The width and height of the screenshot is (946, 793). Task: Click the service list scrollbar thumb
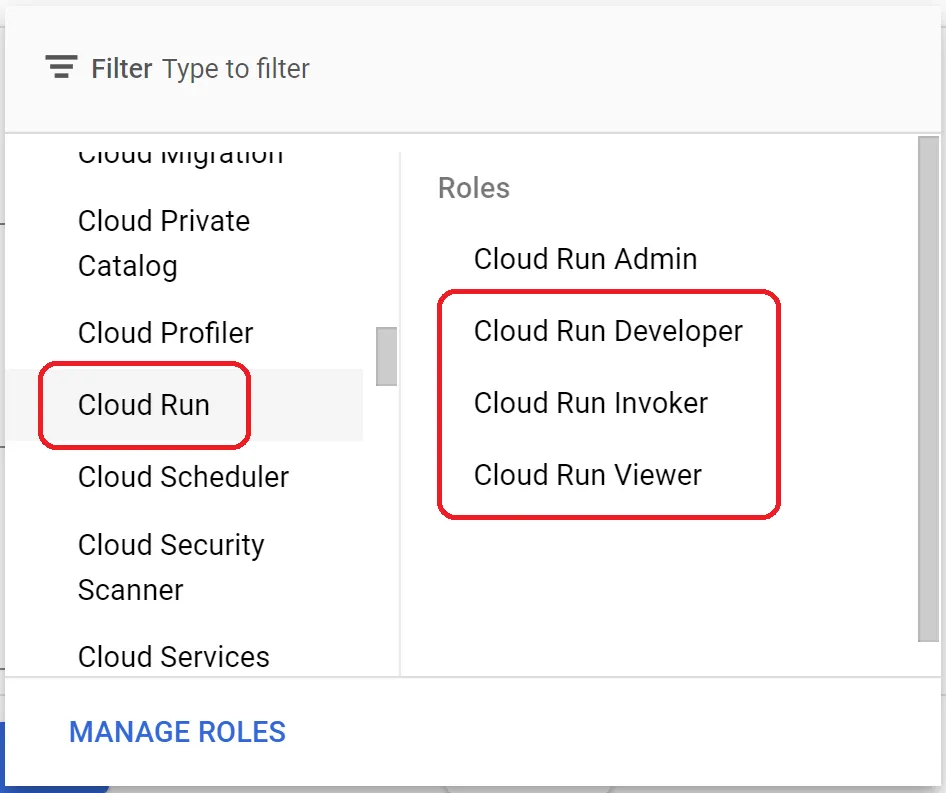click(386, 356)
